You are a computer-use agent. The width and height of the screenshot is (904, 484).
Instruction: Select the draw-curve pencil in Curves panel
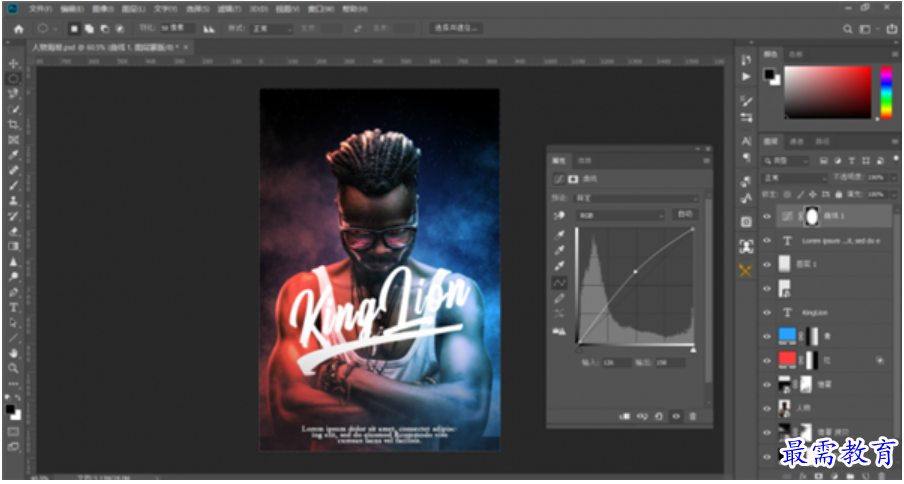coord(559,298)
